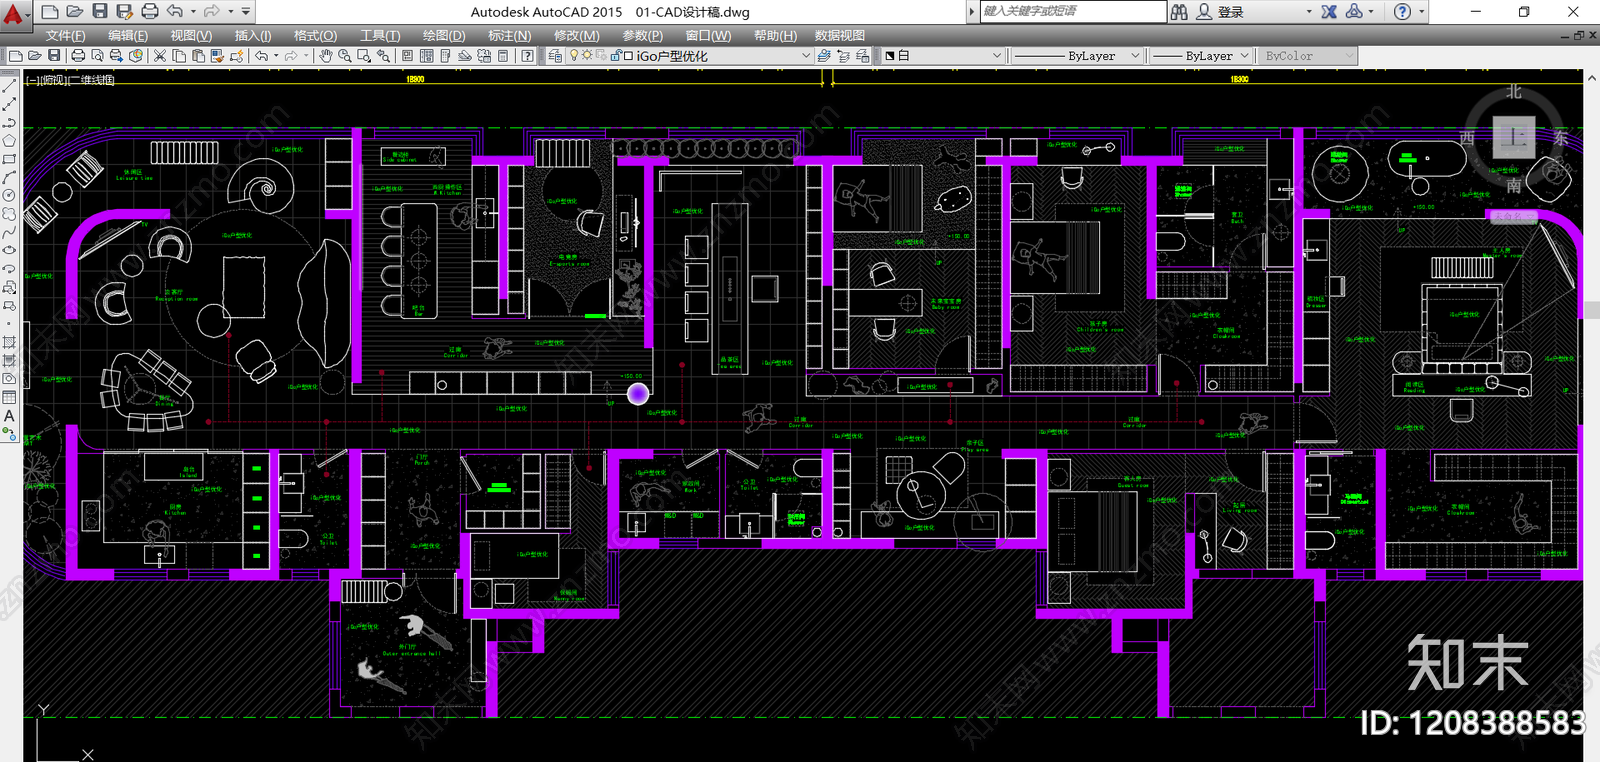The width and height of the screenshot is (1600, 762).
Task: Open Layer Properties Manager icon
Action: pyautogui.click(x=555, y=56)
